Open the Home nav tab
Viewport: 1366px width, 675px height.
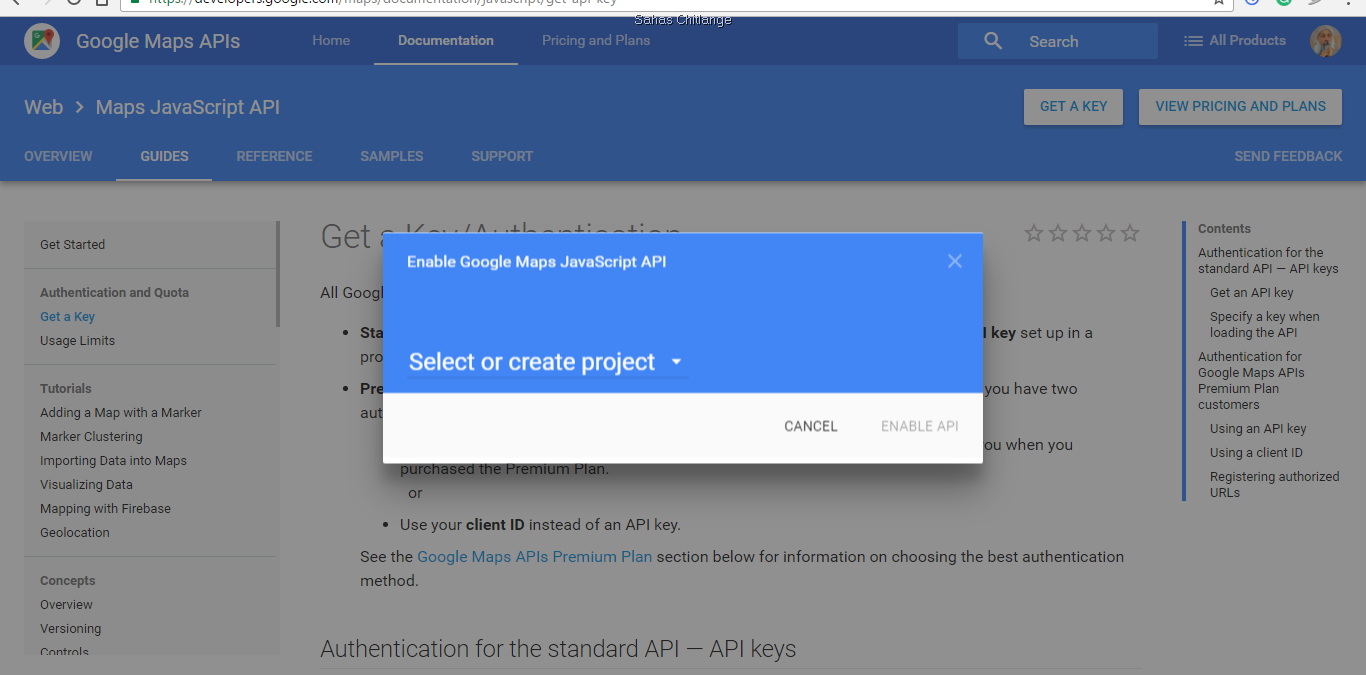(331, 41)
